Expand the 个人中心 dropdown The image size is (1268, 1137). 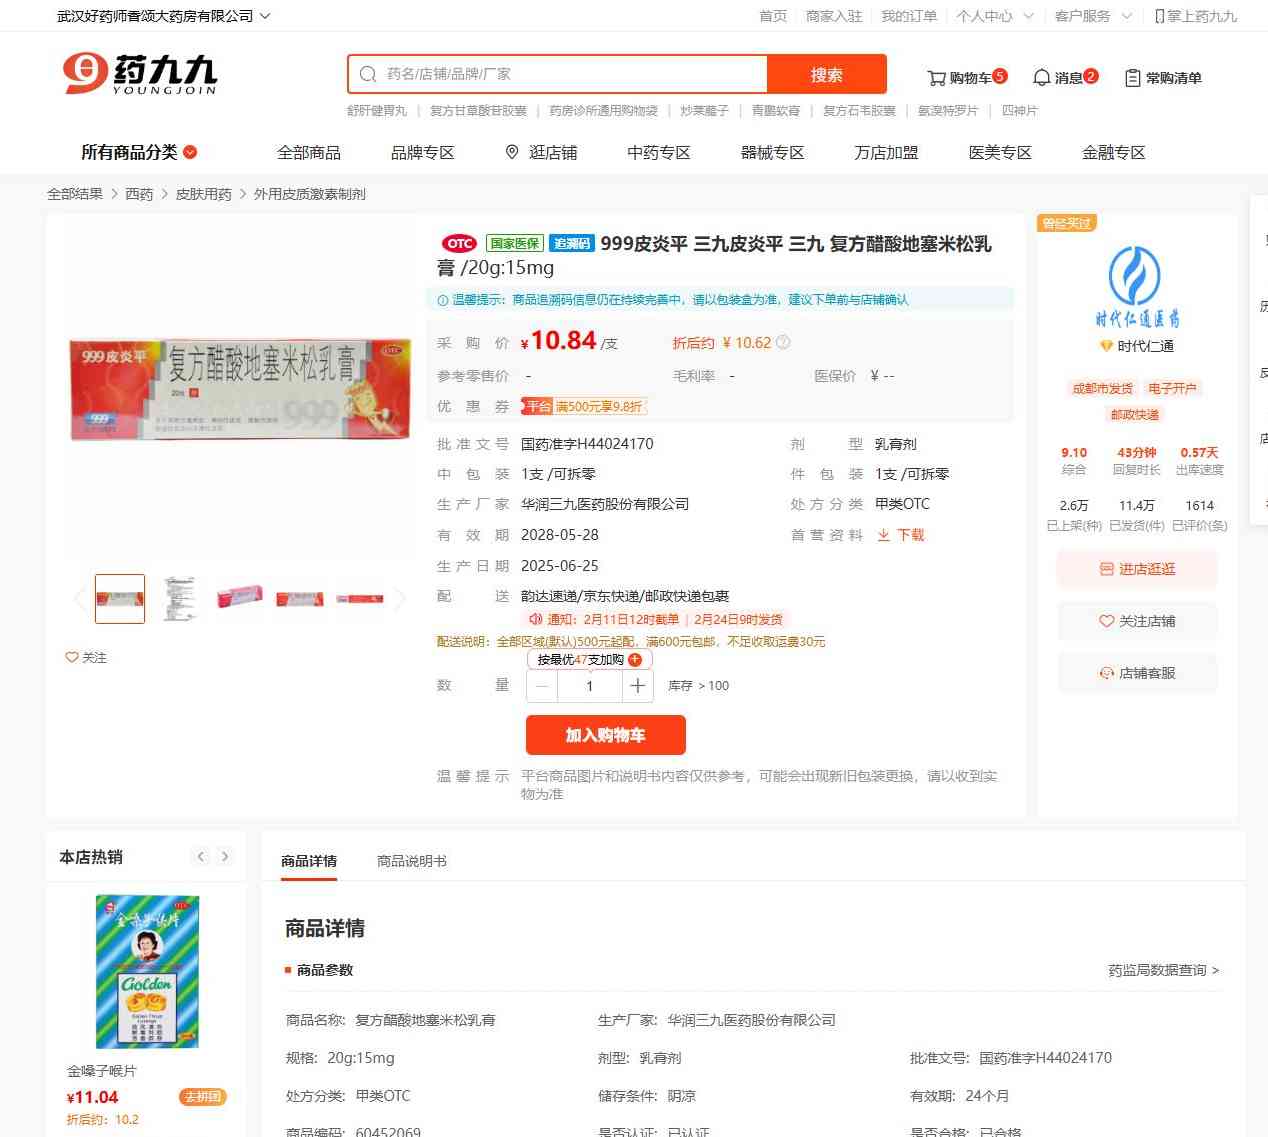pos(1028,16)
